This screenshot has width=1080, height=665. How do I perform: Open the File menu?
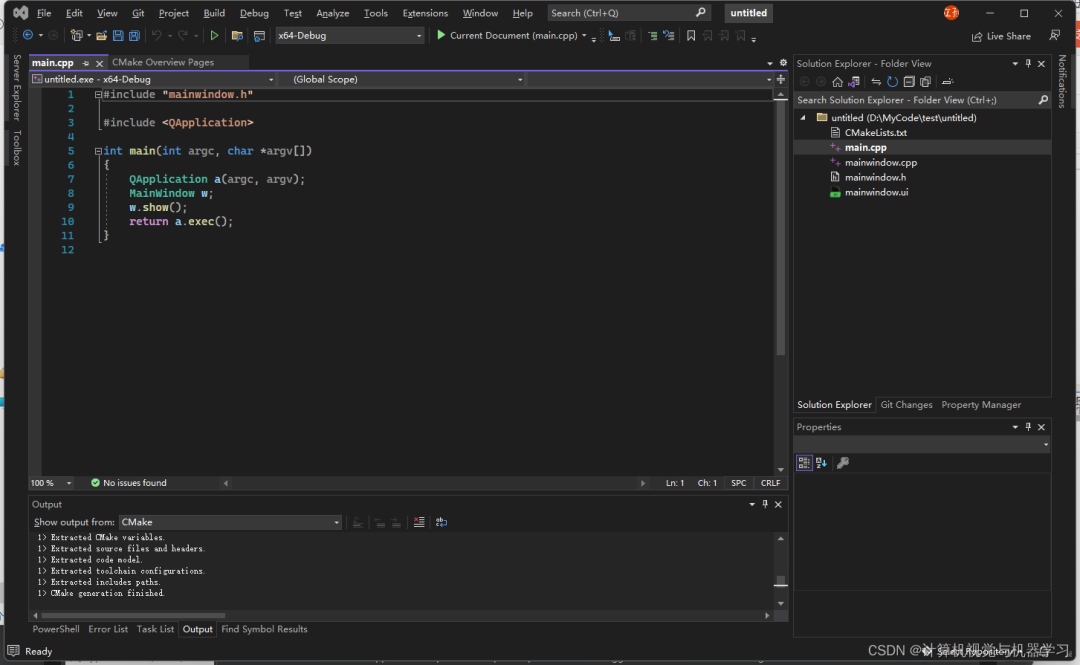click(x=43, y=13)
